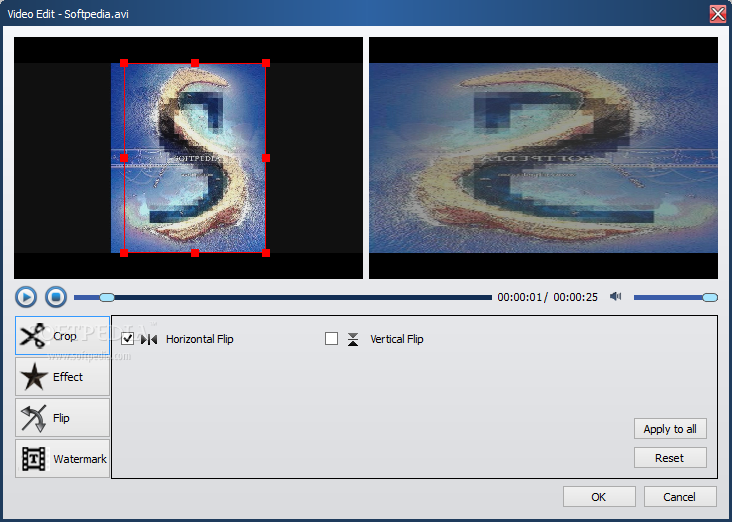The height and width of the screenshot is (522, 732).
Task: Mute audio with the speaker icon
Action: pos(616,296)
